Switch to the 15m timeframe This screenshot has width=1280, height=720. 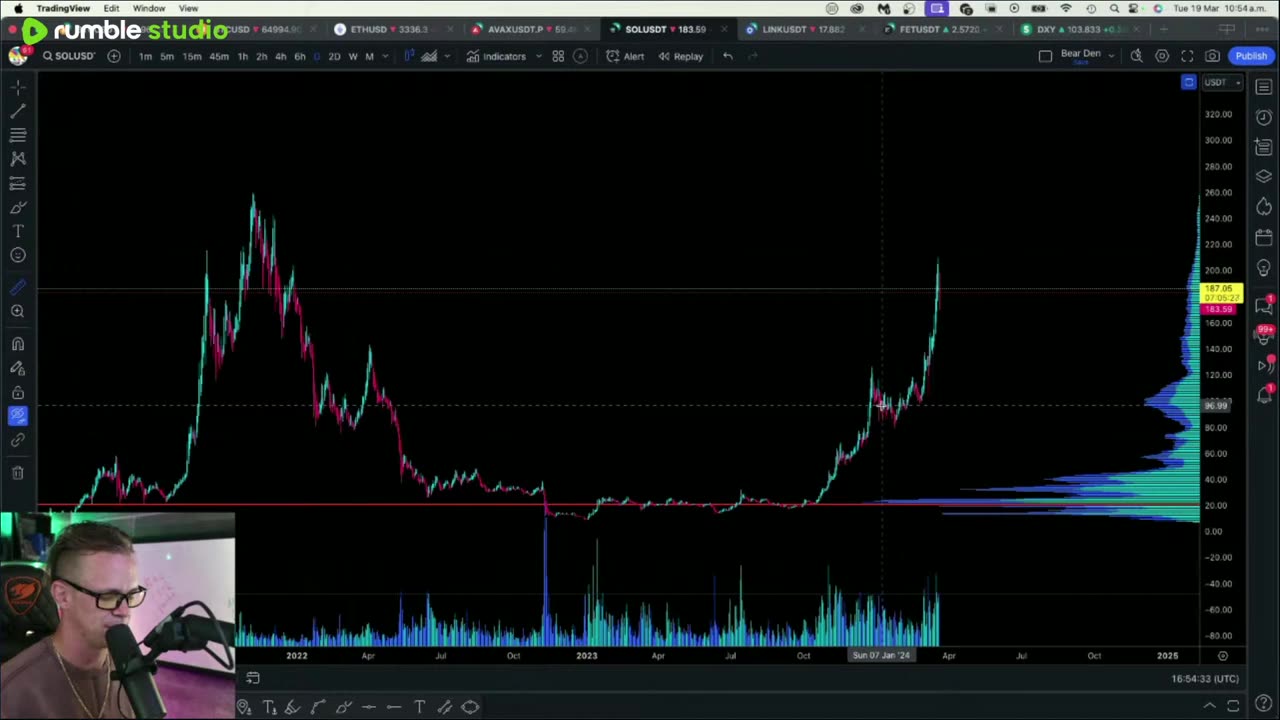[x=192, y=56]
